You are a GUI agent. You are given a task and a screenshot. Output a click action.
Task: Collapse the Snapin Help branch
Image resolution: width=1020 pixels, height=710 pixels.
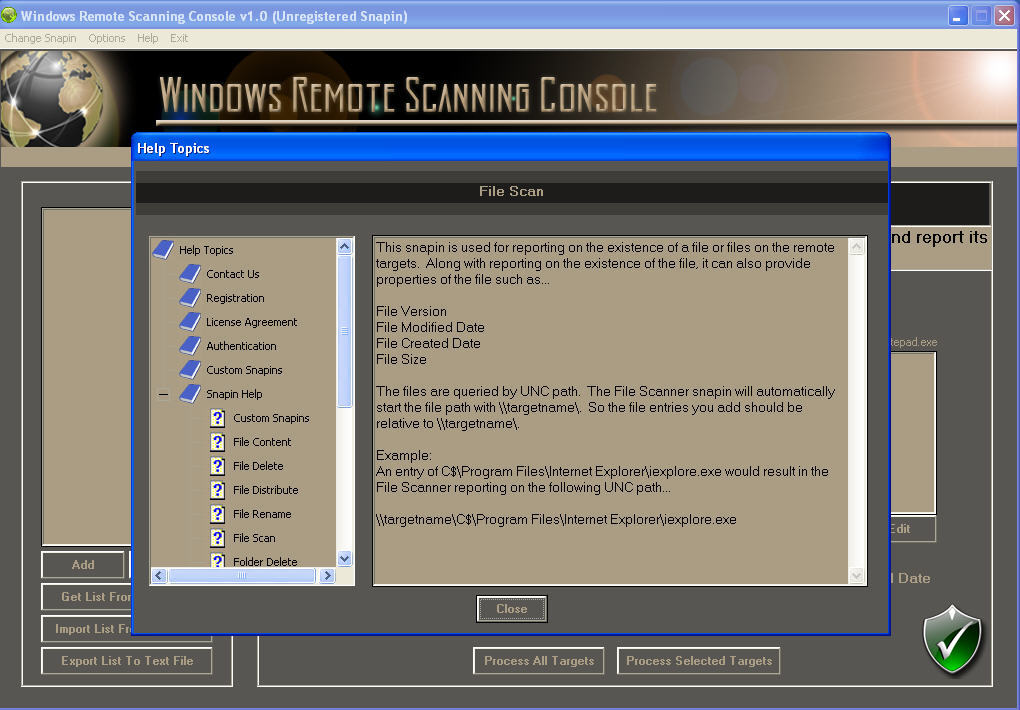point(163,394)
